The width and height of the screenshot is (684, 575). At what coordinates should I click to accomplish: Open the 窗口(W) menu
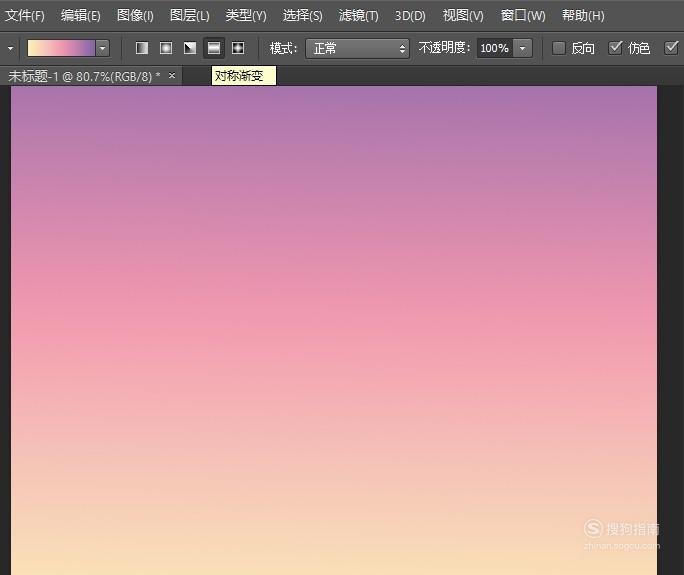pos(523,16)
